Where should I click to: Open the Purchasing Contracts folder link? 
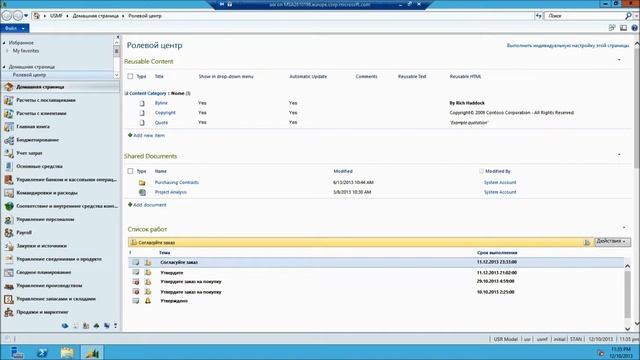point(177,182)
